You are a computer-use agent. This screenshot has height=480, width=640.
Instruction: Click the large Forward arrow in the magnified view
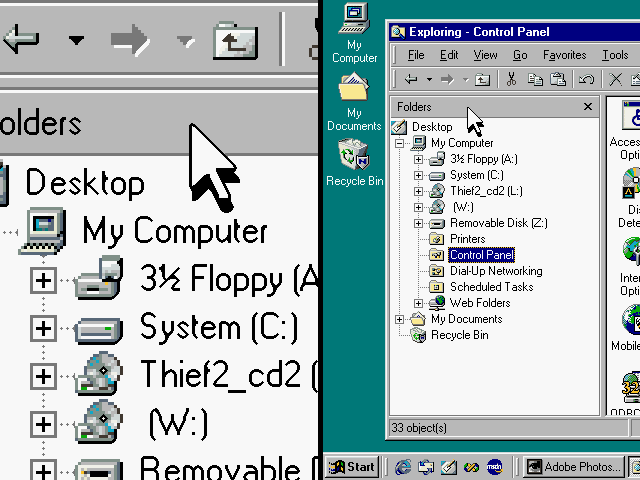[x=130, y=40]
